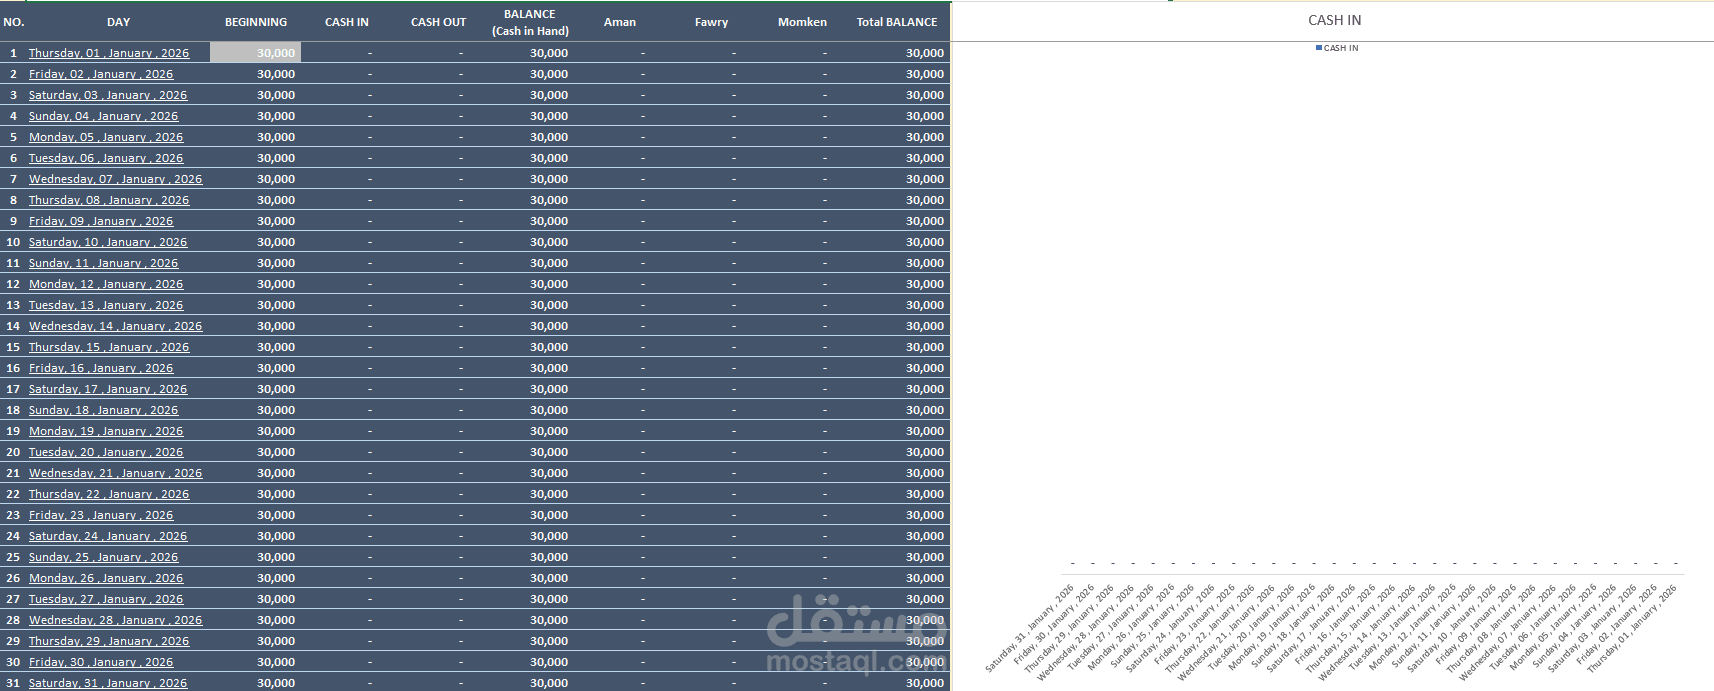Open the Friday, 02, January, 2026 date link
1714x691 pixels.
click(x=100, y=74)
